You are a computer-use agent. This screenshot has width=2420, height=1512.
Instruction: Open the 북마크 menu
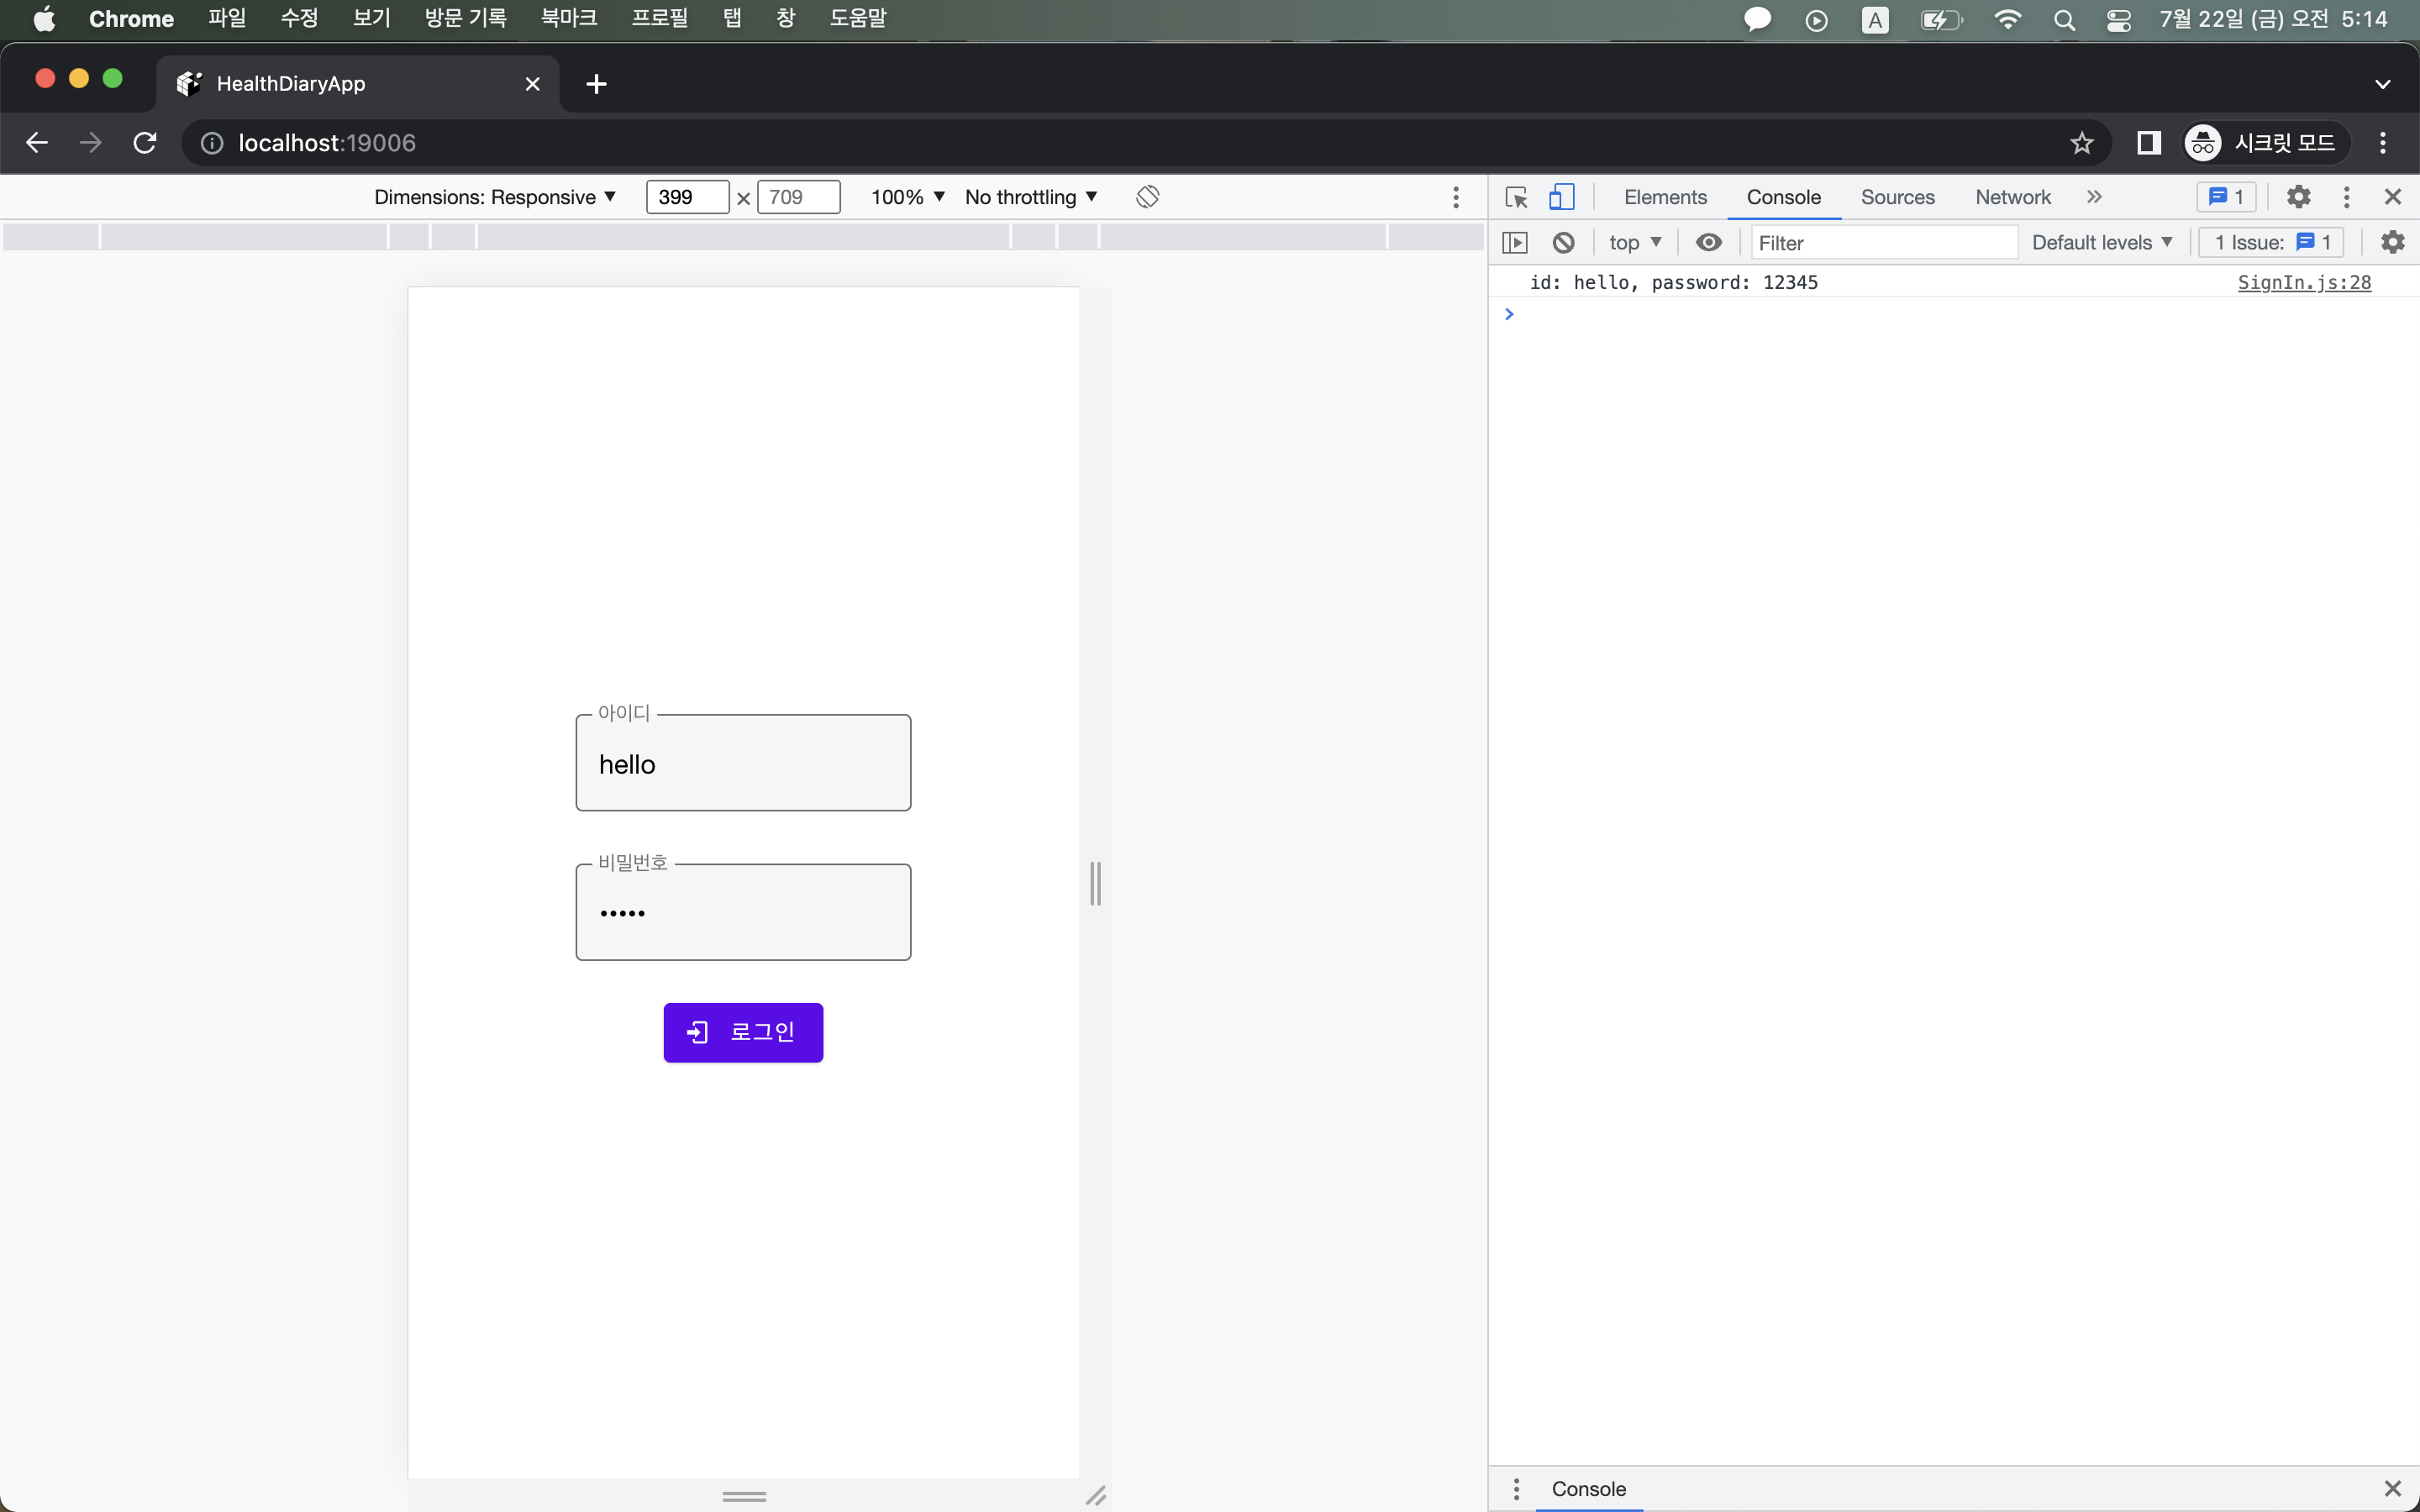(x=569, y=19)
